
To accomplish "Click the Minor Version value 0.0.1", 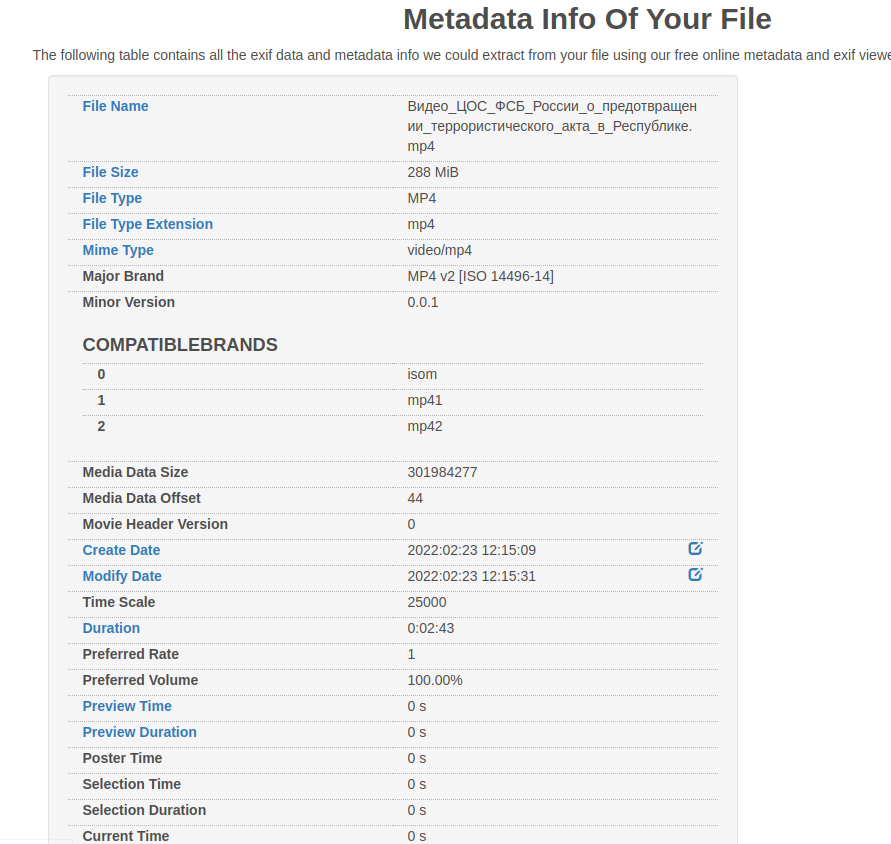I will [423, 302].
